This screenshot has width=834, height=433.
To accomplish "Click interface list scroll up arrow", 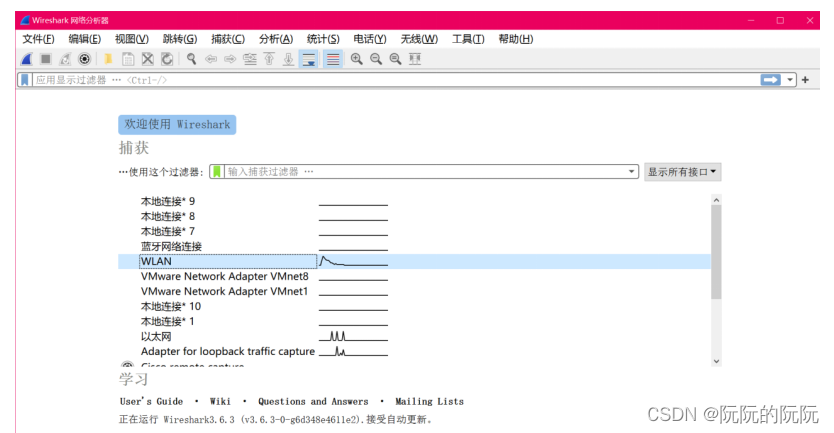I will 716,200.
